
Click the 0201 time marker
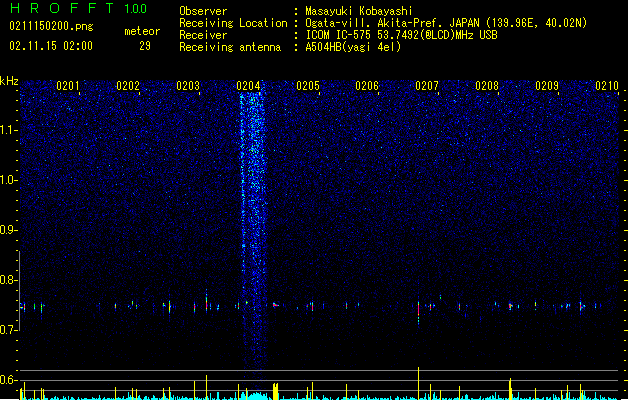click(x=68, y=85)
